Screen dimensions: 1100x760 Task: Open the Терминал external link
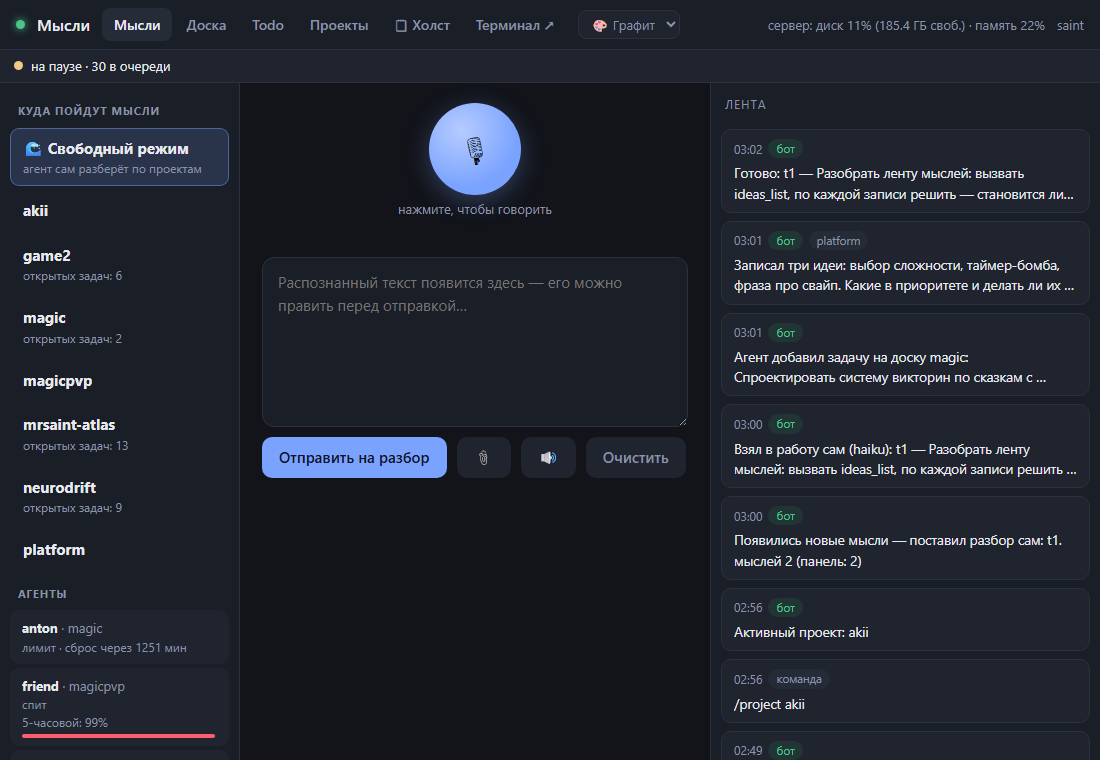click(515, 25)
